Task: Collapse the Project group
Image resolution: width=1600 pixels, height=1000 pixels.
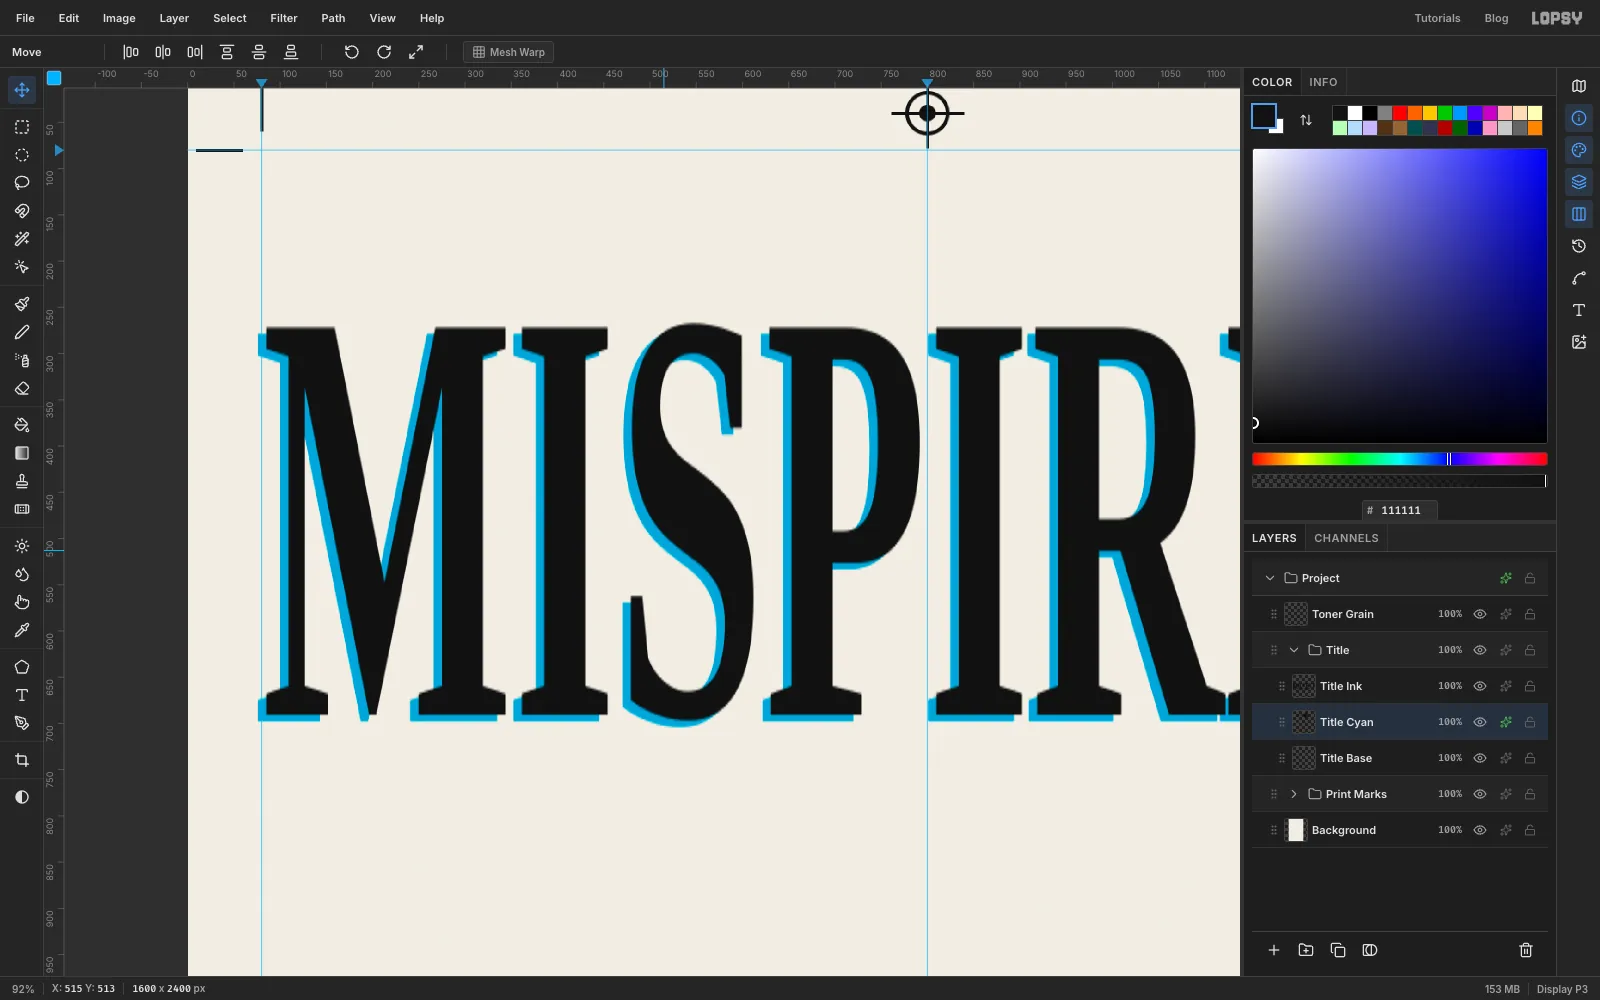Action: (x=1270, y=578)
